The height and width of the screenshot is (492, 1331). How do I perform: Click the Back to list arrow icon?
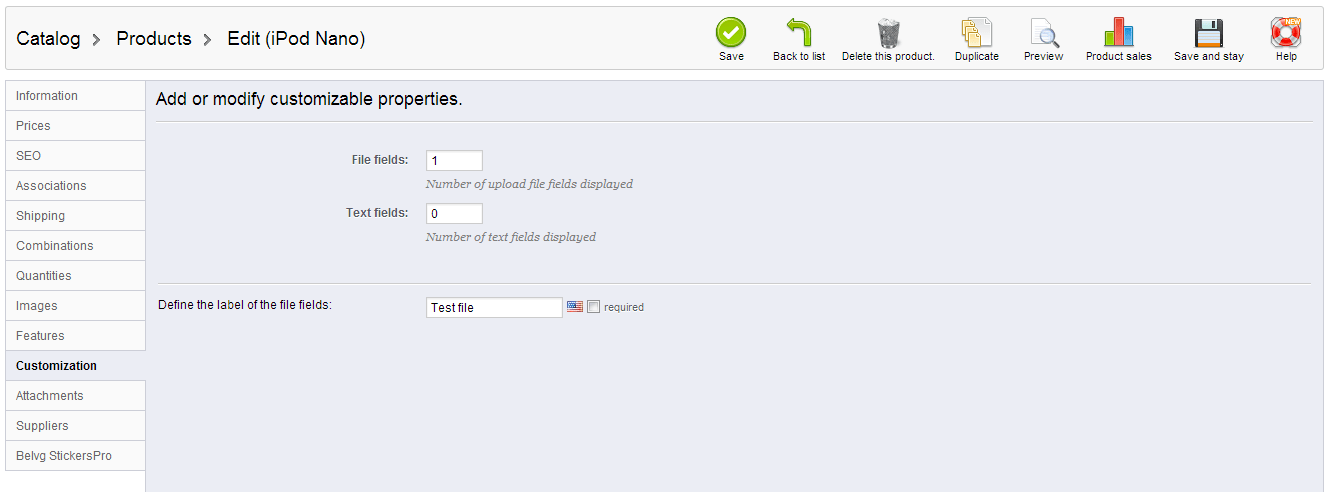click(x=798, y=33)
